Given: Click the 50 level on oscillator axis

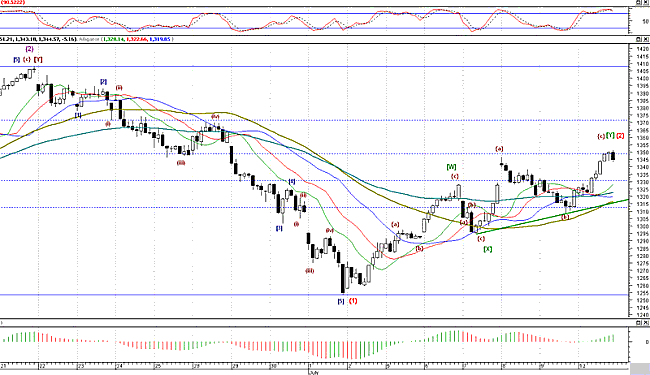Looking at the screenshot, I should point(645,21).
